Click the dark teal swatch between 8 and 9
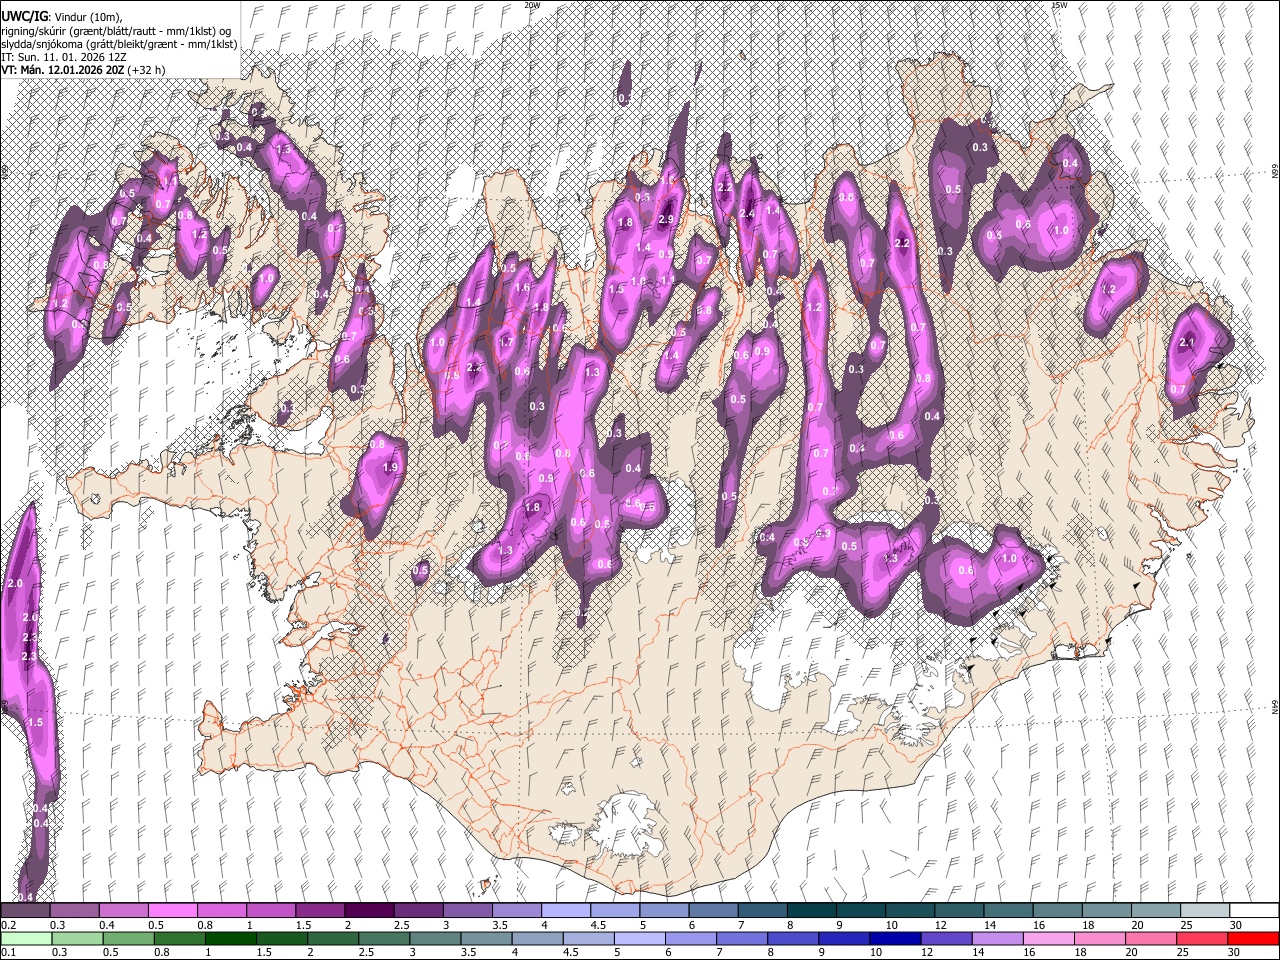The width and height of the screenshot is (1280, 960). click(811, 911)
